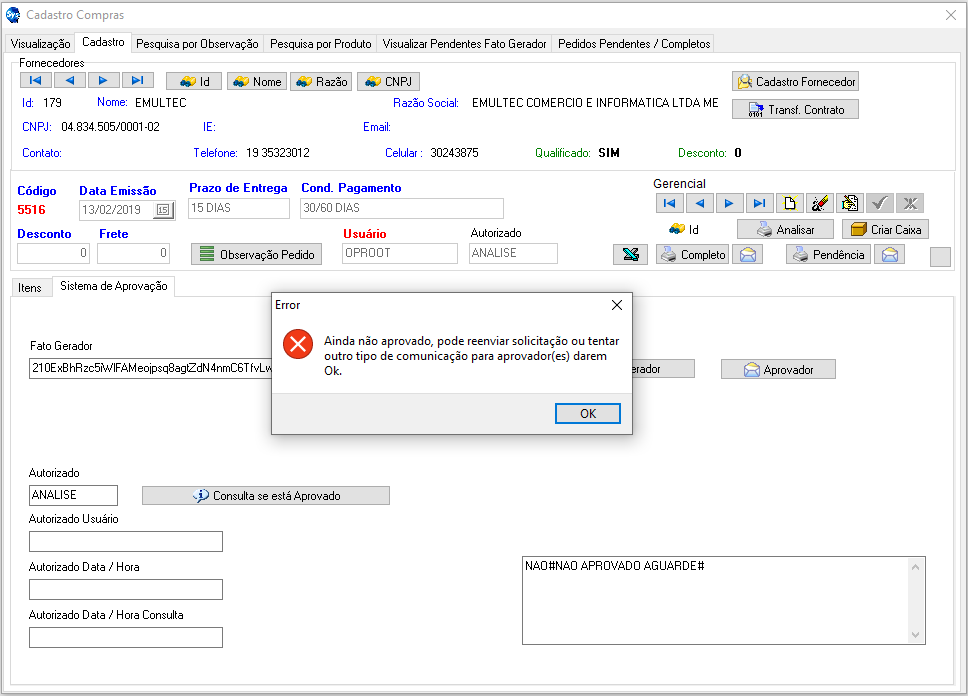This screenshot has height=696, width=968.
Task: Jump to last Gerencial record
Action: (x=759, y=203)
